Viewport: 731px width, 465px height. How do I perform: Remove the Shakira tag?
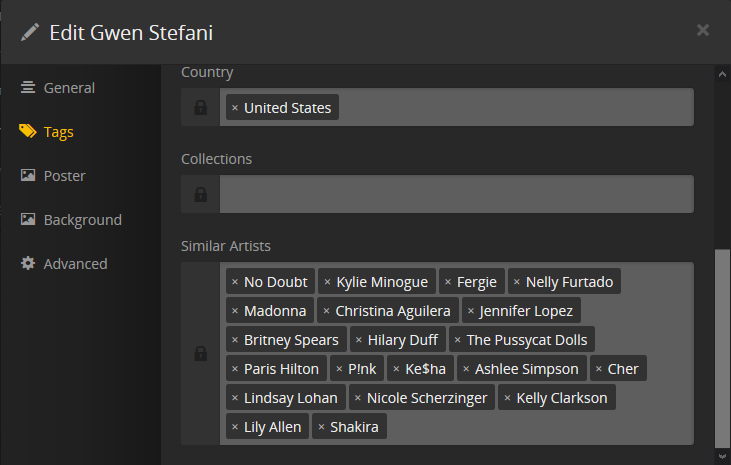coord(321,427)
